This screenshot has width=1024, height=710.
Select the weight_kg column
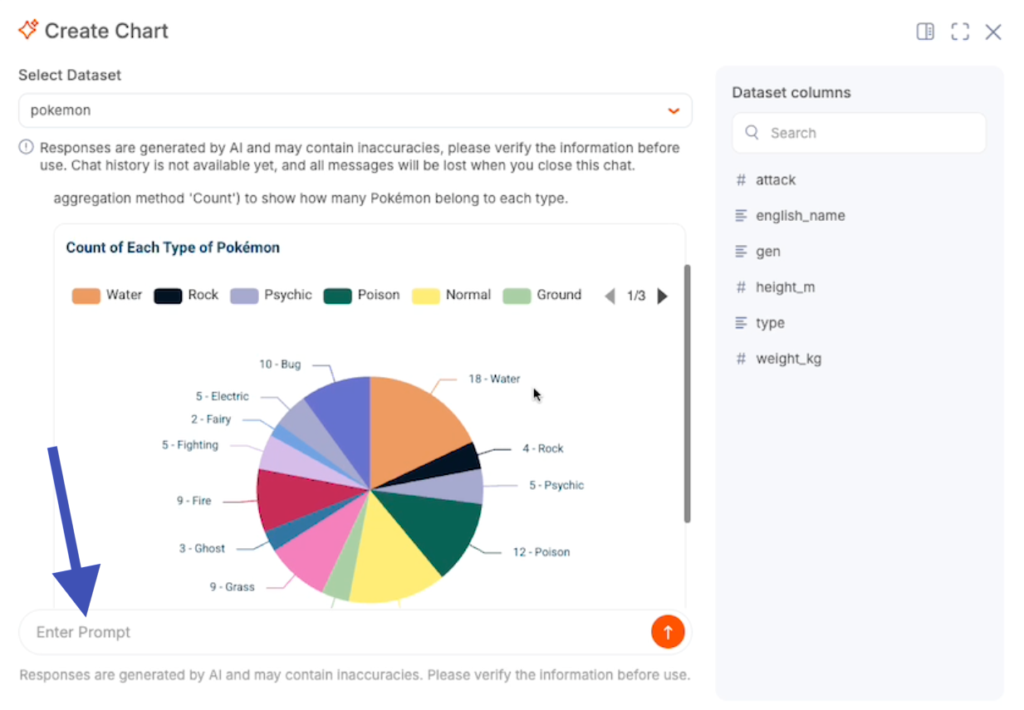[788, 359]
